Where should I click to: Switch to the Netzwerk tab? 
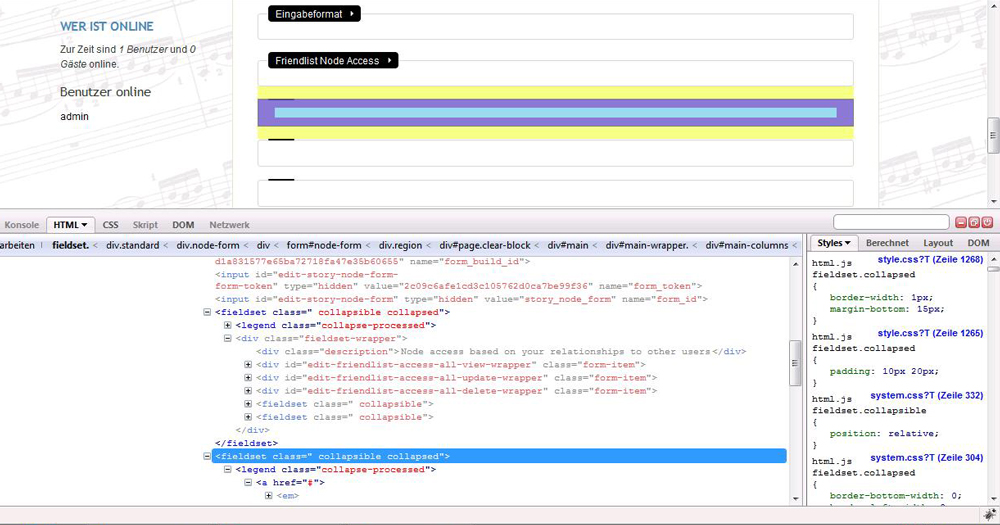[229, 225]
